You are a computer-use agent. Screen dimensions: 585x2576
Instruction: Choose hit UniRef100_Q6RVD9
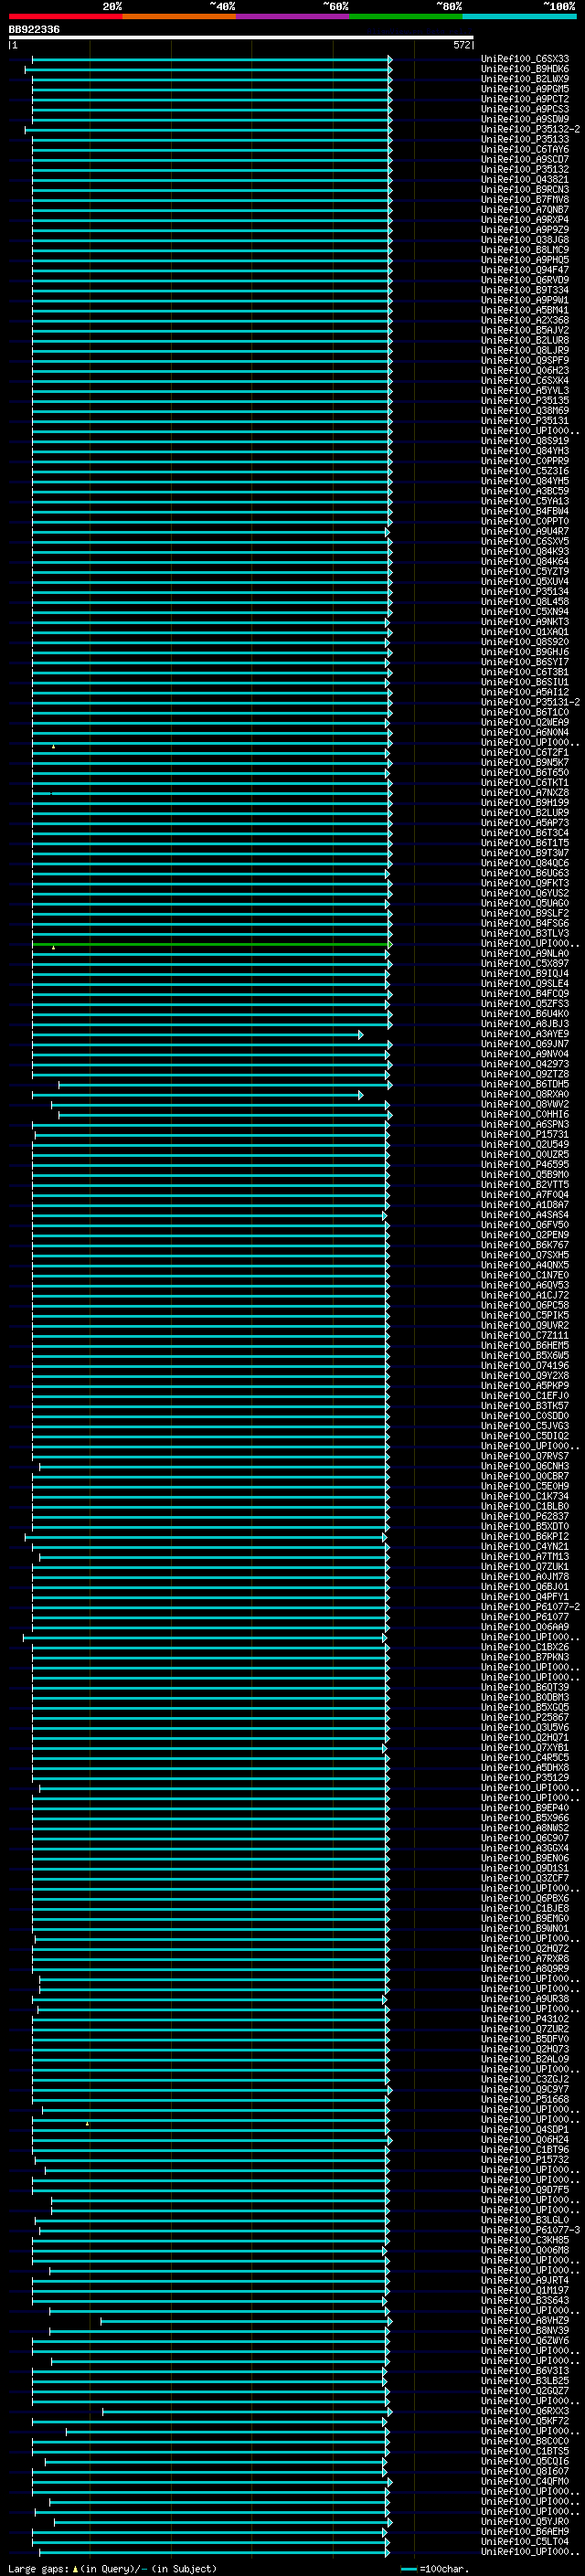524,280
